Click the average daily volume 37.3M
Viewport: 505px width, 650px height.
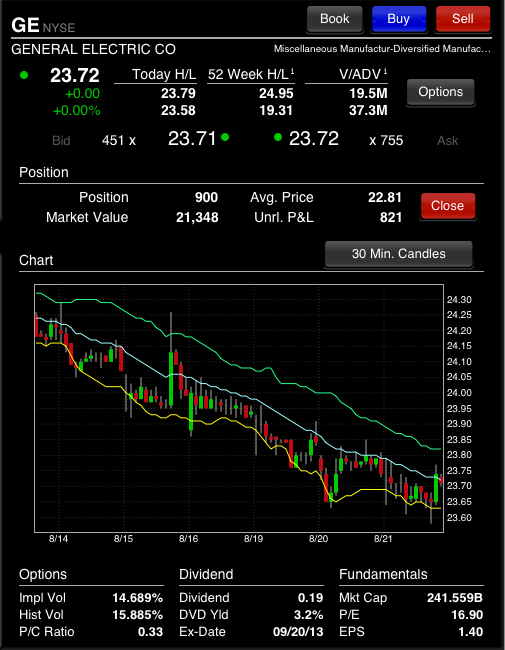click(x=368, y=110)
